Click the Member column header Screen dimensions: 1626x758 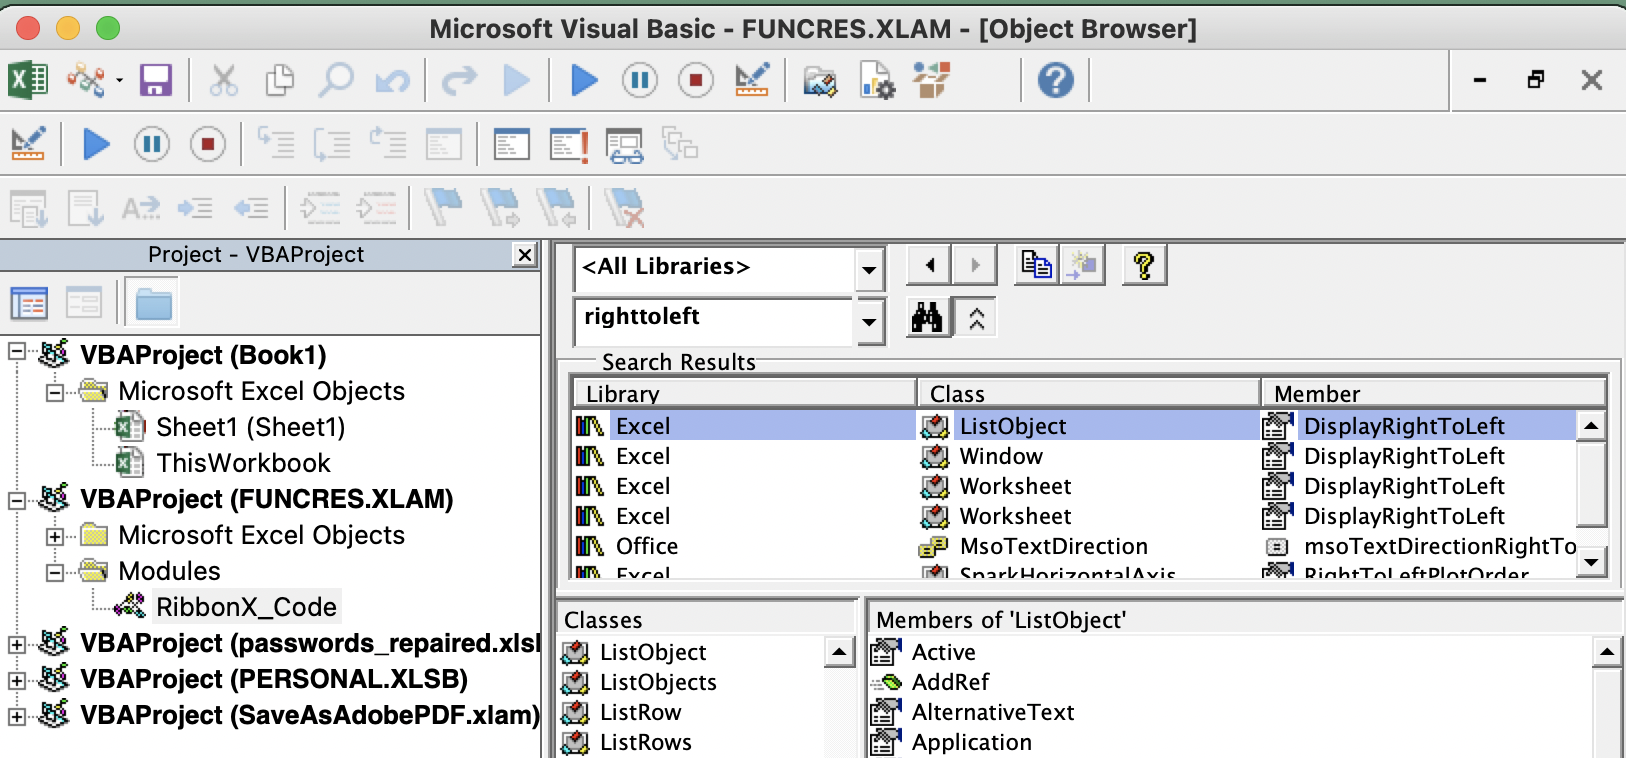click(x=1433, y=394)
